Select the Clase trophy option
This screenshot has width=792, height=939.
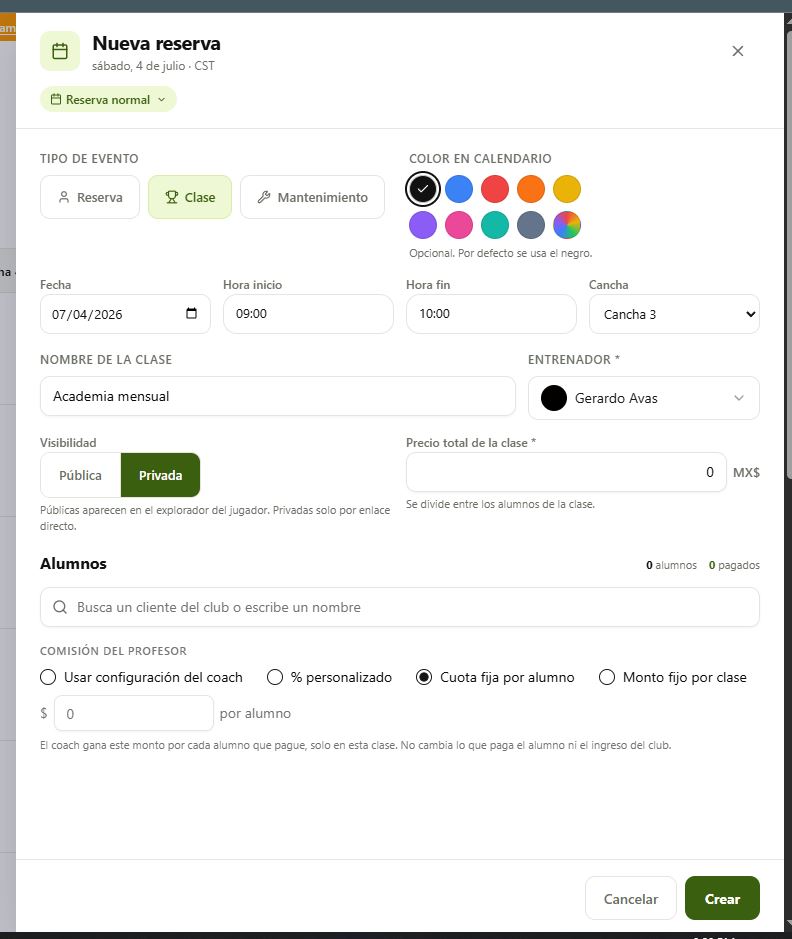(190, 197)
